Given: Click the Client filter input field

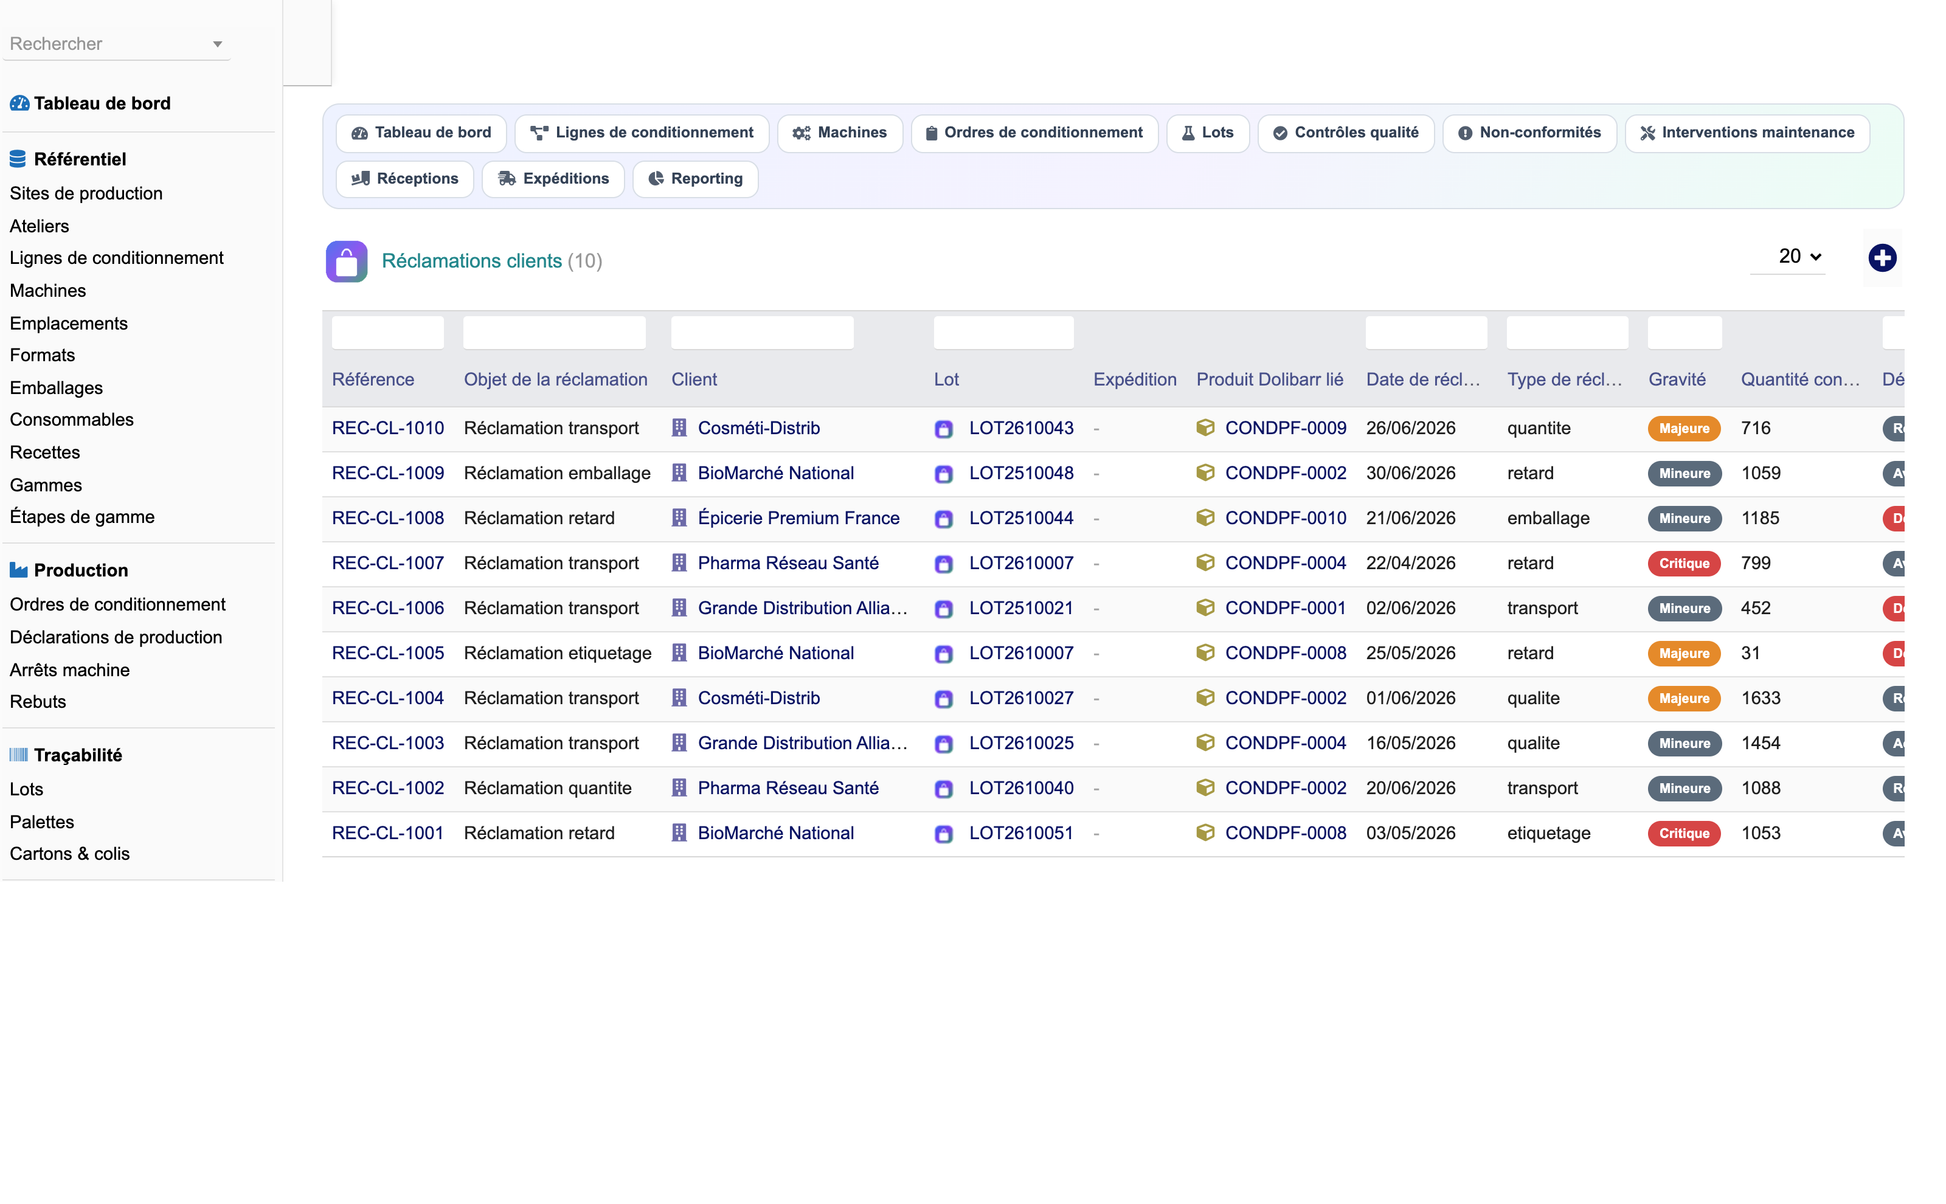Looking at the screenshot, I should coord(763,333).
